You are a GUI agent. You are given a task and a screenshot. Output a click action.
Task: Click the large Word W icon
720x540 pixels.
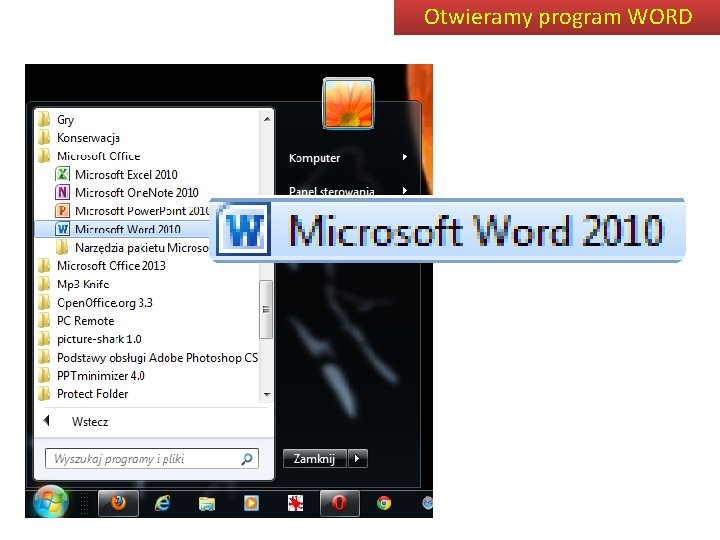tap(243, 229)
